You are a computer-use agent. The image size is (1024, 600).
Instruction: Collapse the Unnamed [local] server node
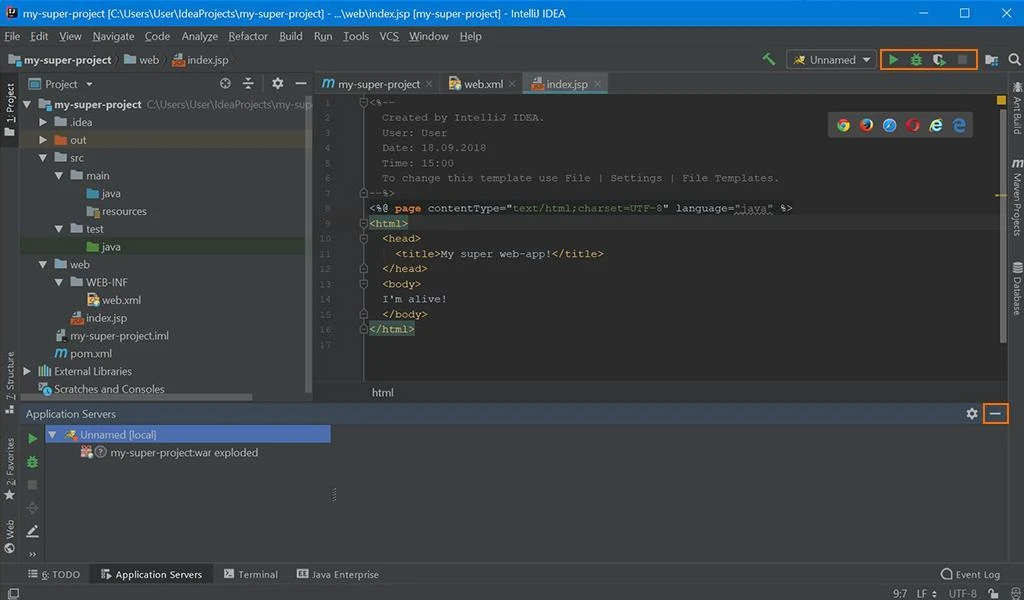[x=52, y=435]
